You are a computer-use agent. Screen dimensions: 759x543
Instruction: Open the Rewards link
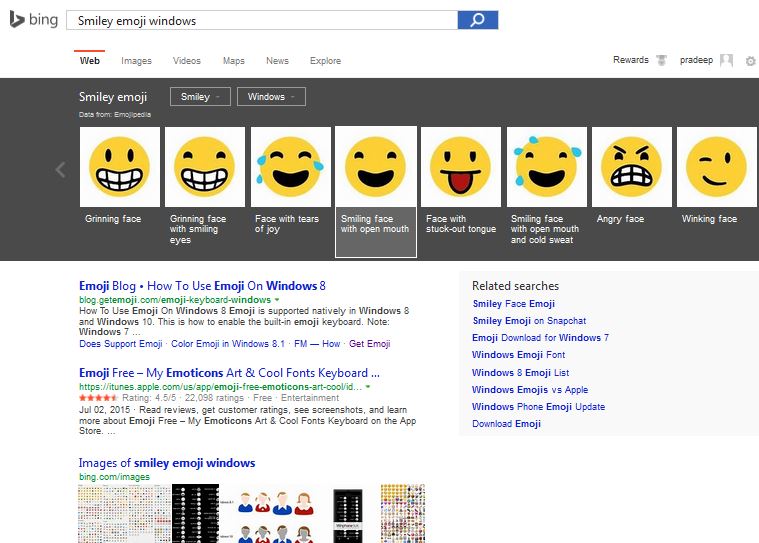point(631,60)
